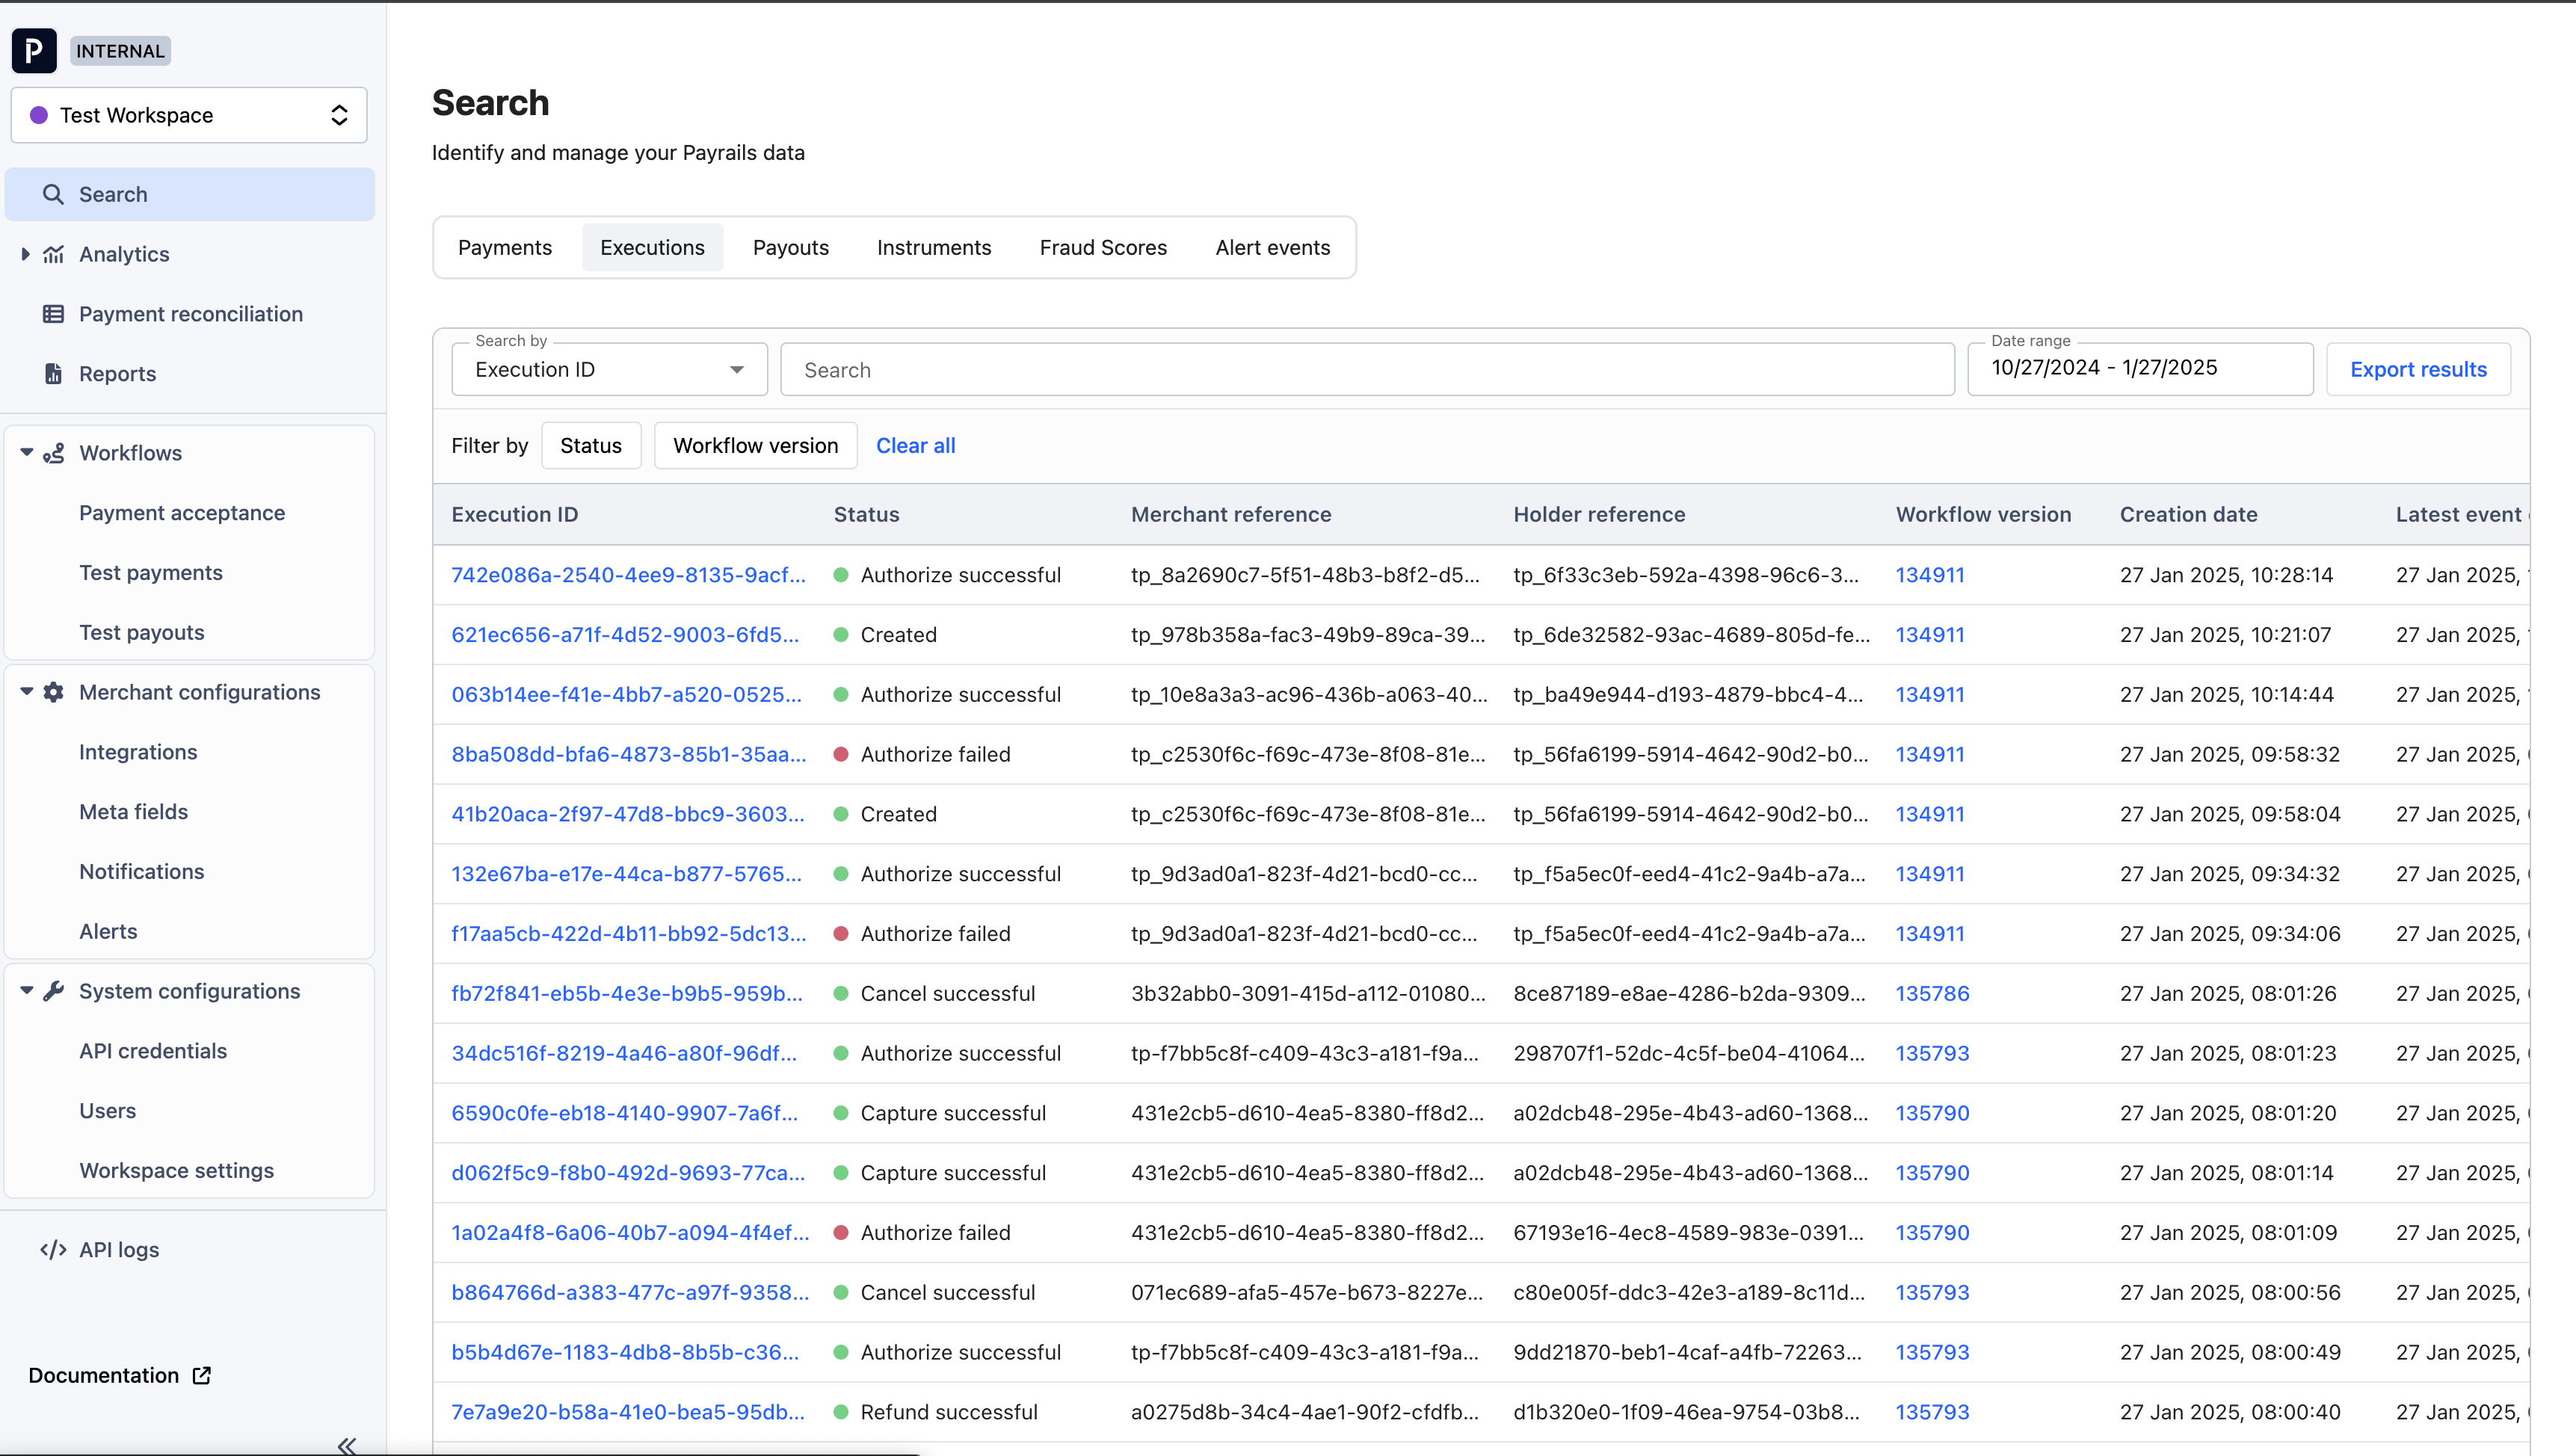The height and width of the screenshot is (1456, 2576).
Task: Click the System configurations wrench icon
Action: click(x=54, y=991)
